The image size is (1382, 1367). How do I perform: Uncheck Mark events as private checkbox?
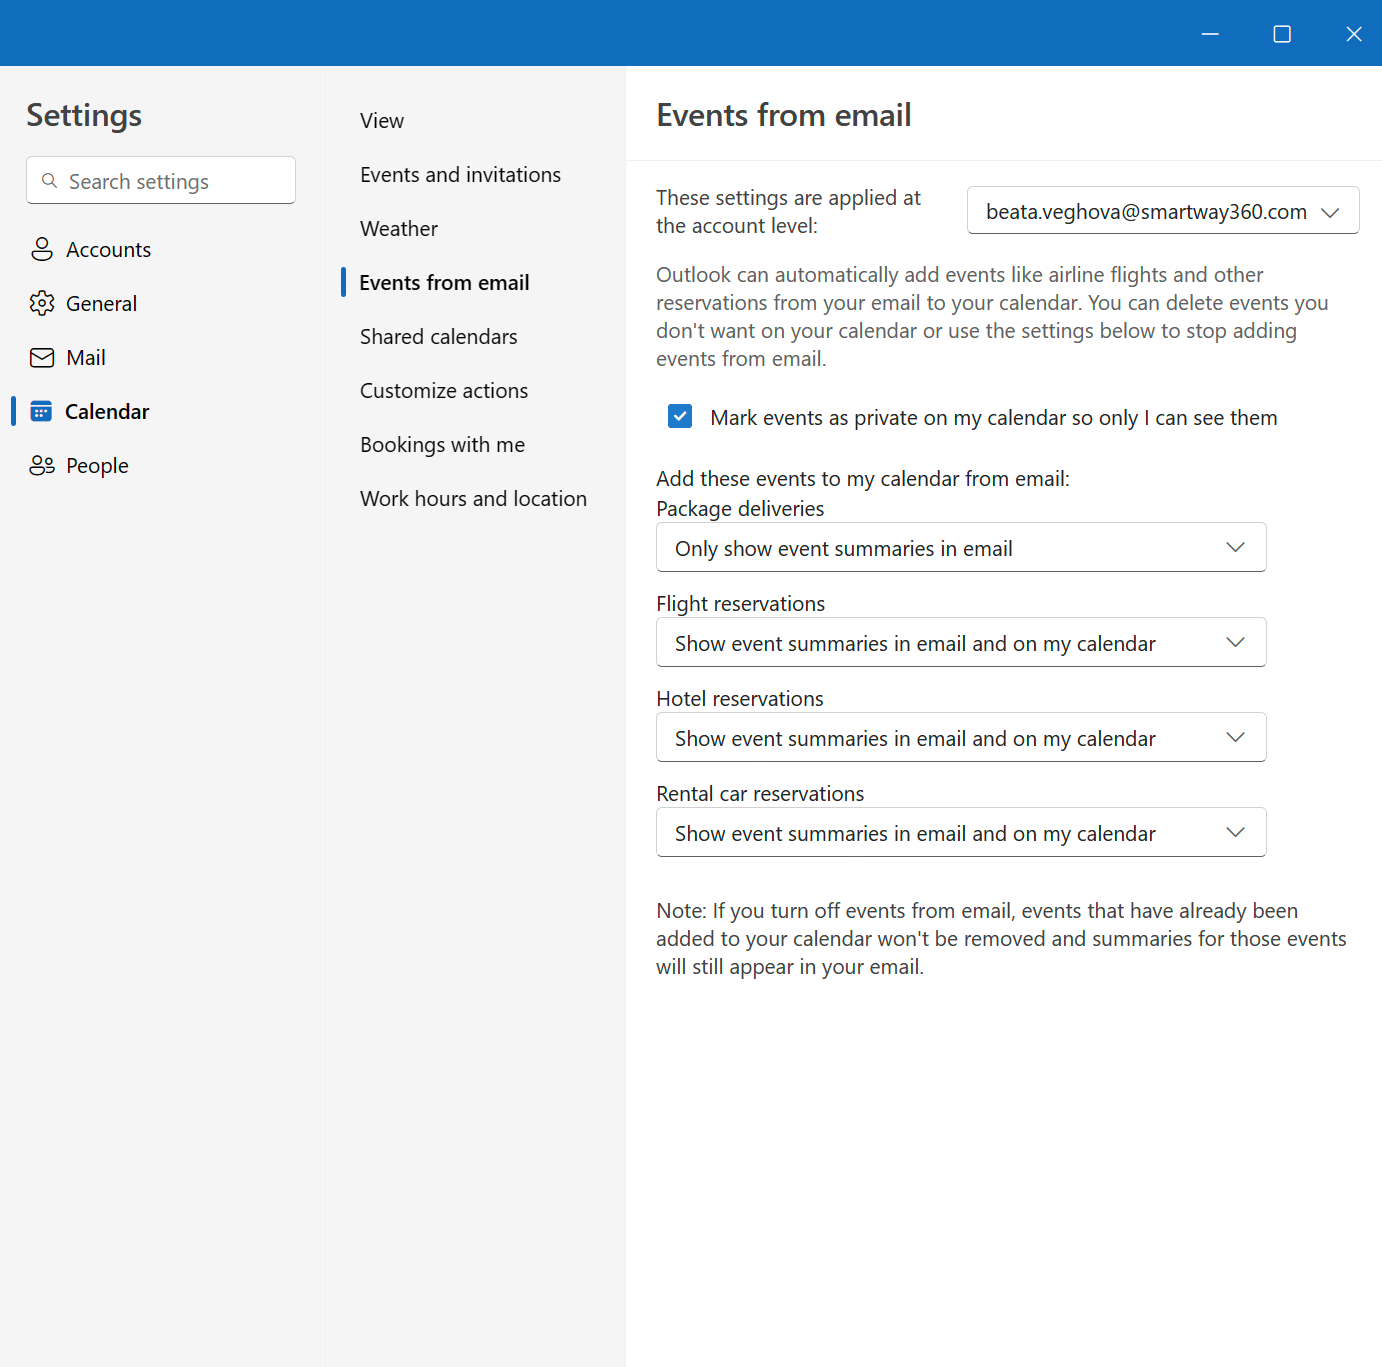[x=680, y=416]
